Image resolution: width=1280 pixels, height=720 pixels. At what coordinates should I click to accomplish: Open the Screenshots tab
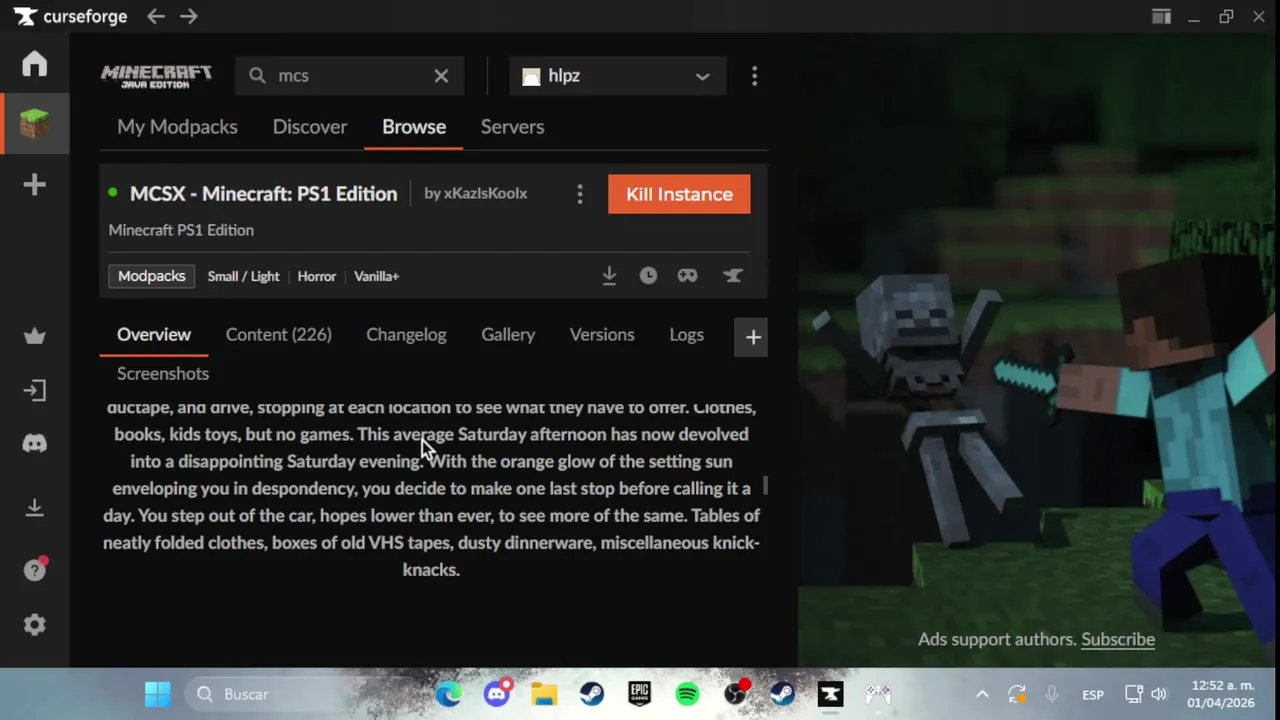click(x=163, y=374)
